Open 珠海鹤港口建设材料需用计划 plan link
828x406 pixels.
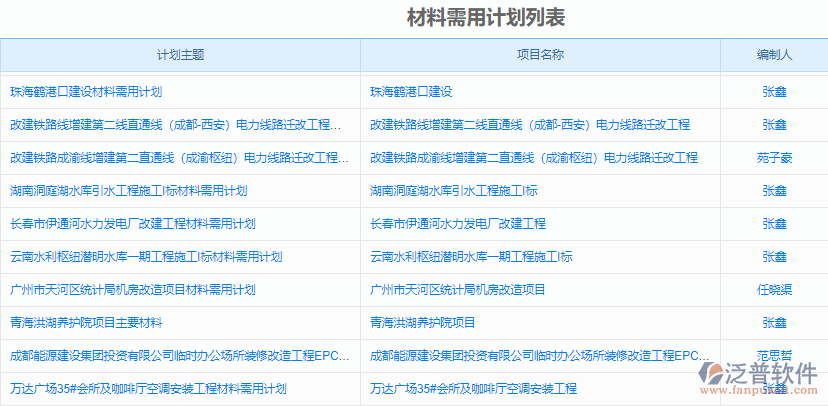pyautogui.click(x=86, y=92)
